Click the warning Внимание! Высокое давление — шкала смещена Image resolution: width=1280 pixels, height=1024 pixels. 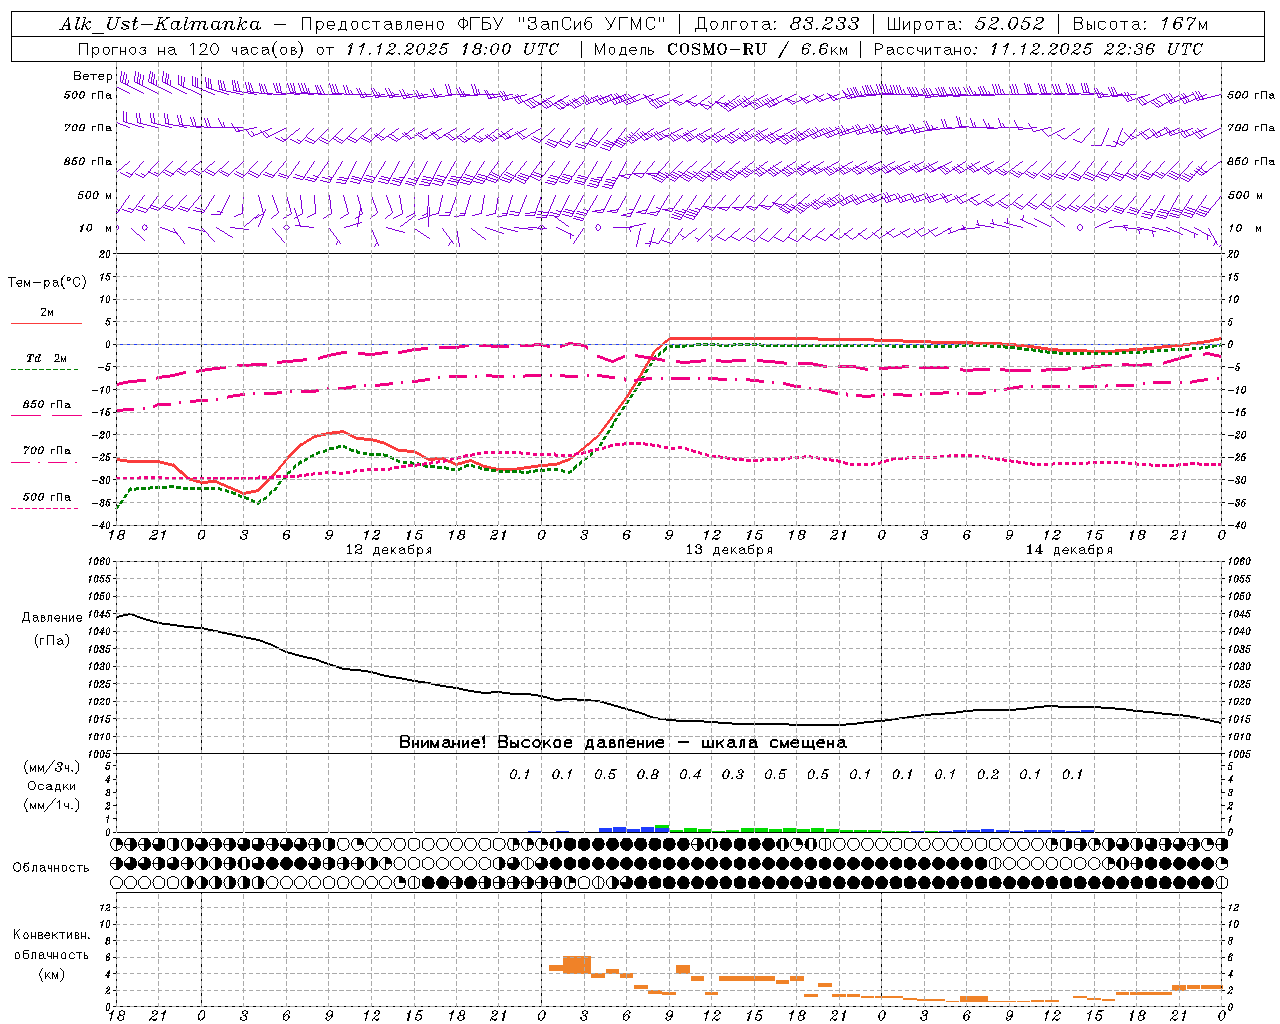point(623,743)
